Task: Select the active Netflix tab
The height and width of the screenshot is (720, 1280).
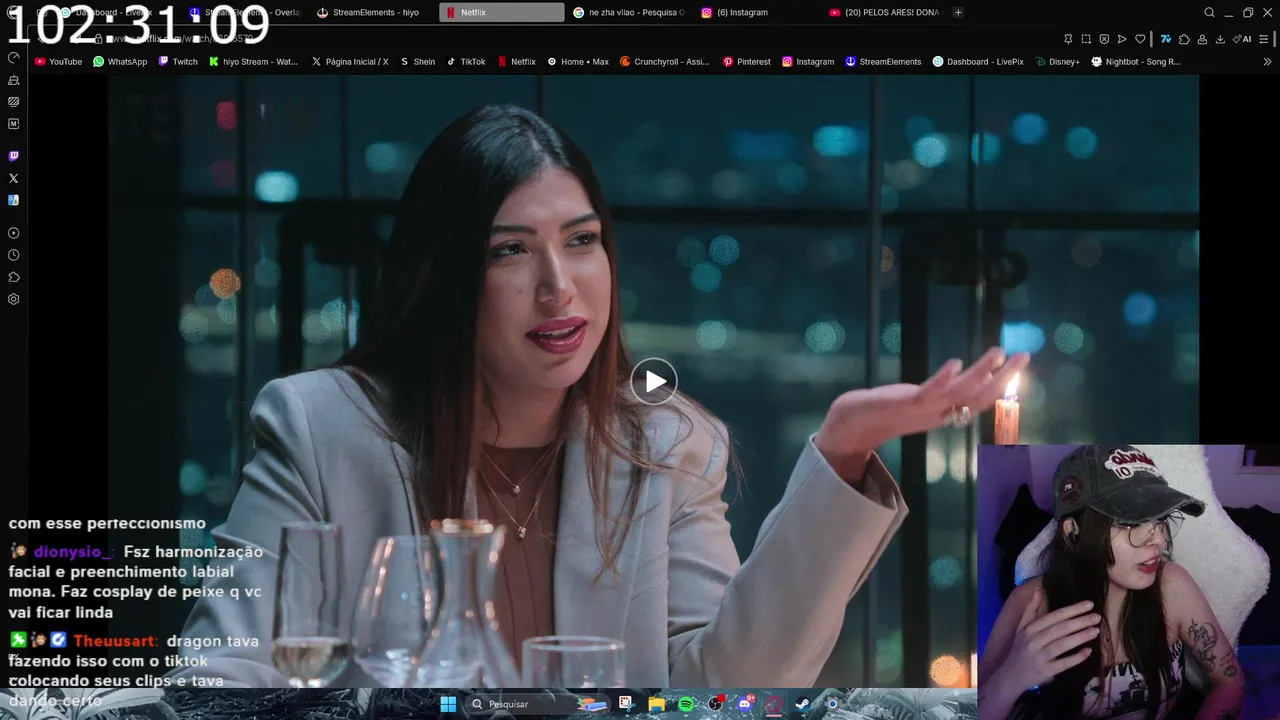Action: click(x=501, y=12)
